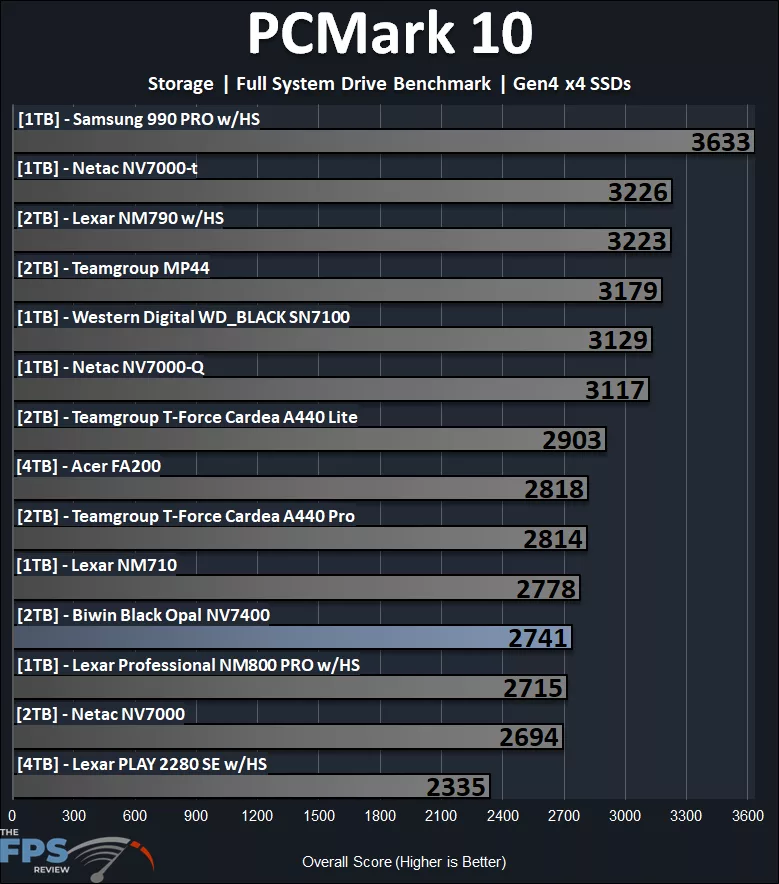Click the Lexar PLAY 2280 SE label
Viewport: 779px width, 884px height.
pos(142,764)
